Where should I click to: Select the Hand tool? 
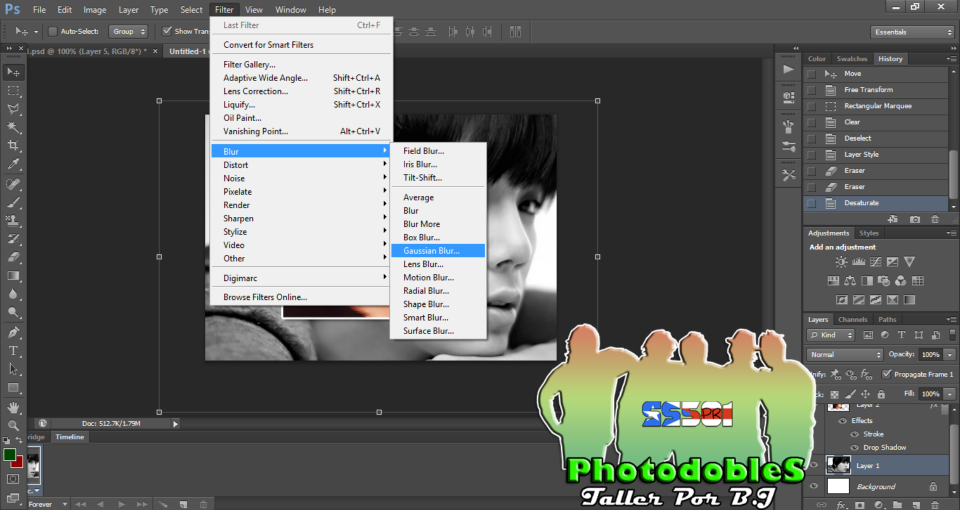(x=13, y=407)
